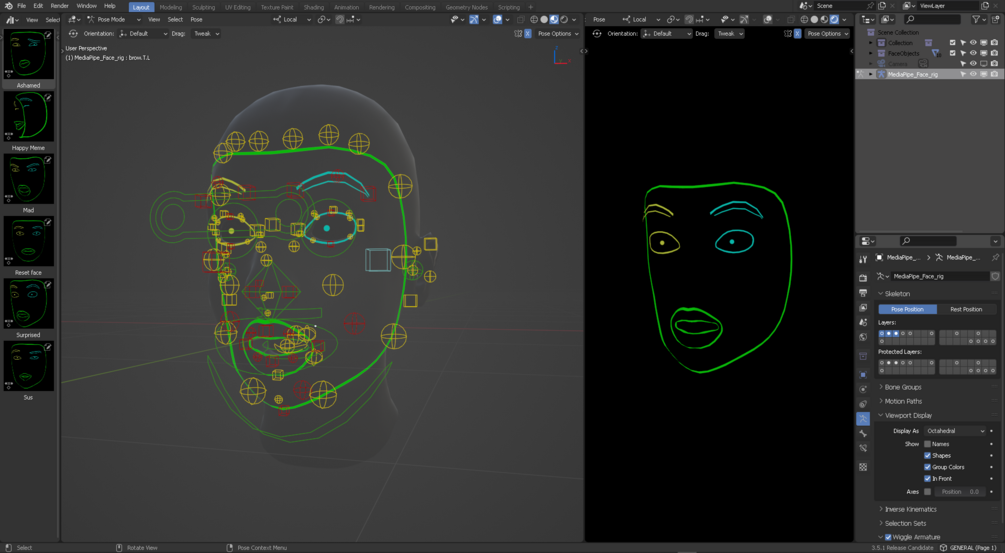Click the fake user shield icon
This screenshot has width=1005, height=553.
[995, 276]
